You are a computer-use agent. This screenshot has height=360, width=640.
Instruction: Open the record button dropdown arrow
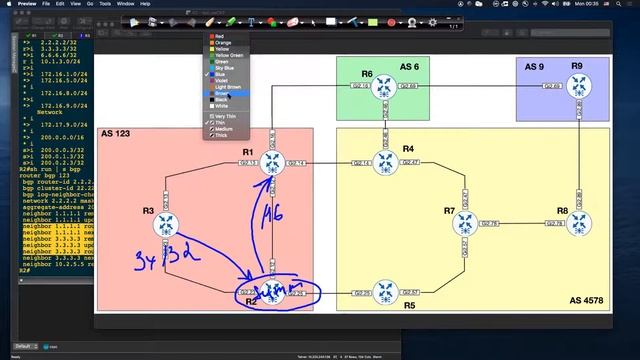tap(400, 23)
